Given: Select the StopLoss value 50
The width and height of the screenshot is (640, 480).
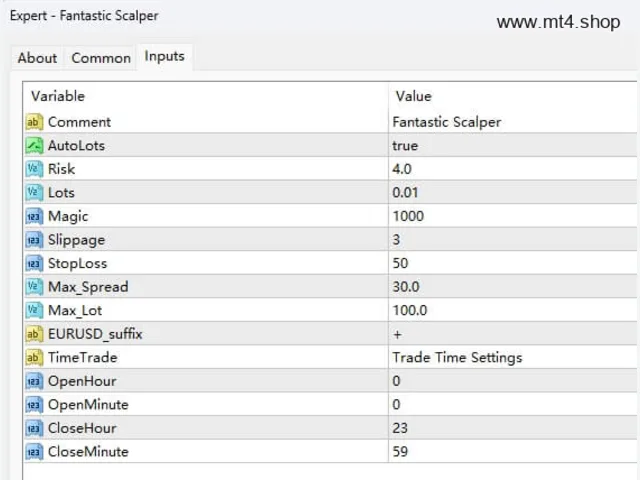Looking at the screenshot, I should [513, 263].
